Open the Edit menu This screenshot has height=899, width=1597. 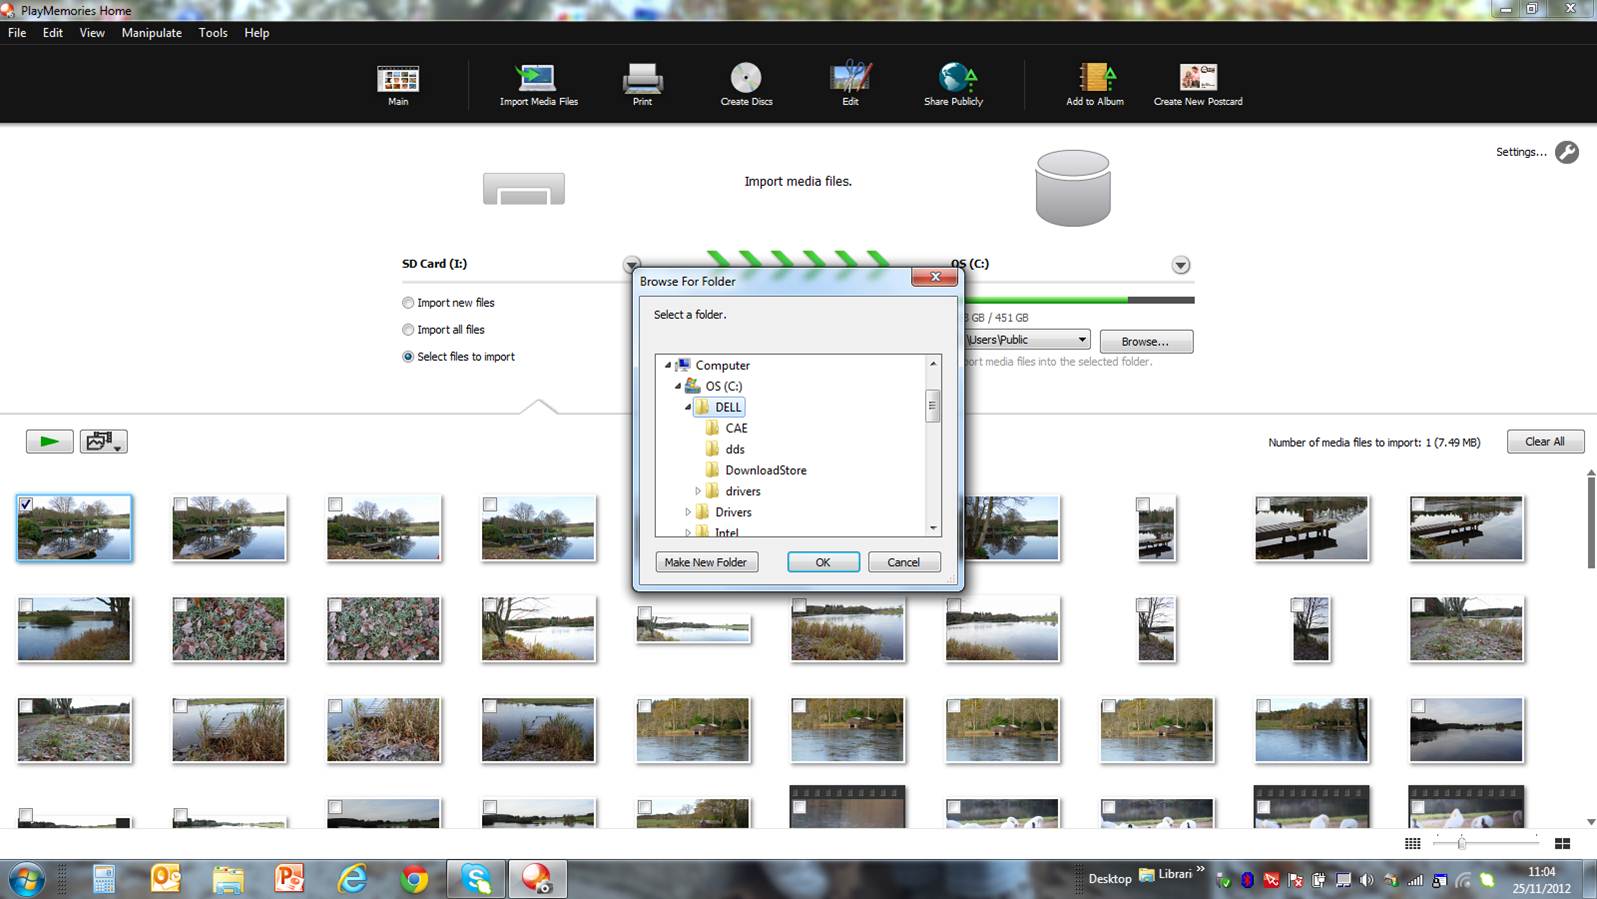53,33
